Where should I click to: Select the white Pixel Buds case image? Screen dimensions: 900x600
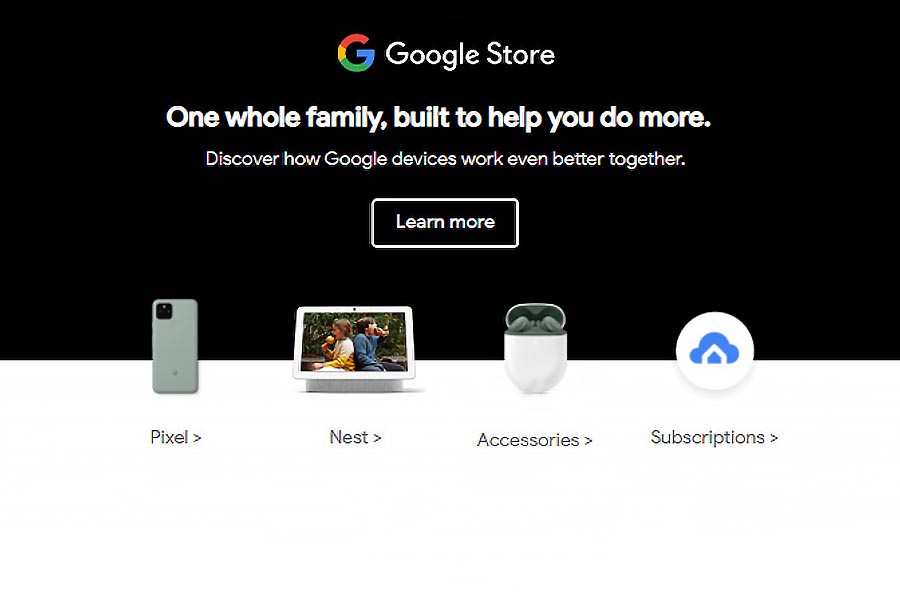(536, 349)
